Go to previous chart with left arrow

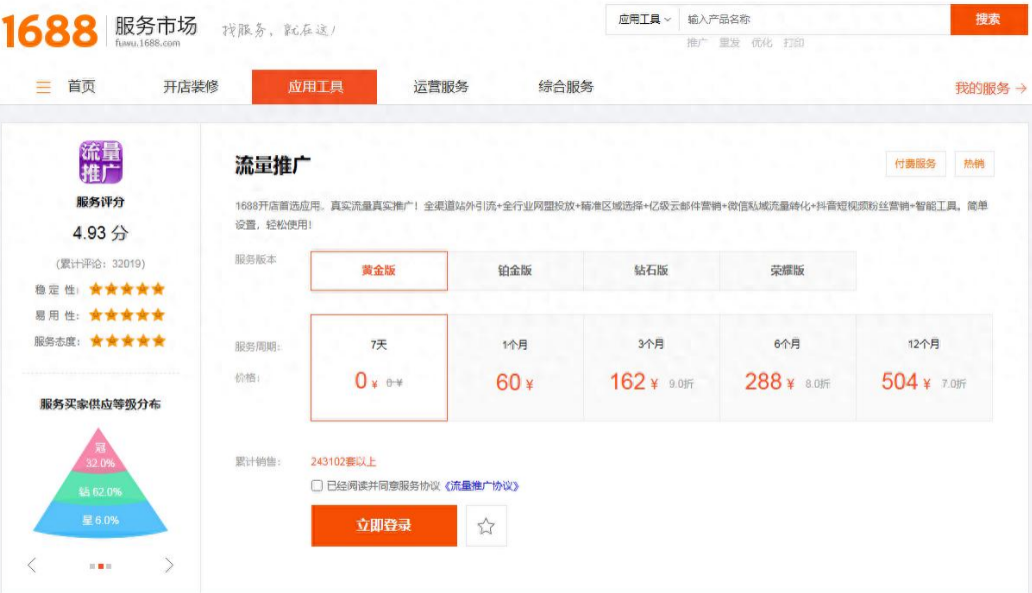click(x=32, y=565)
